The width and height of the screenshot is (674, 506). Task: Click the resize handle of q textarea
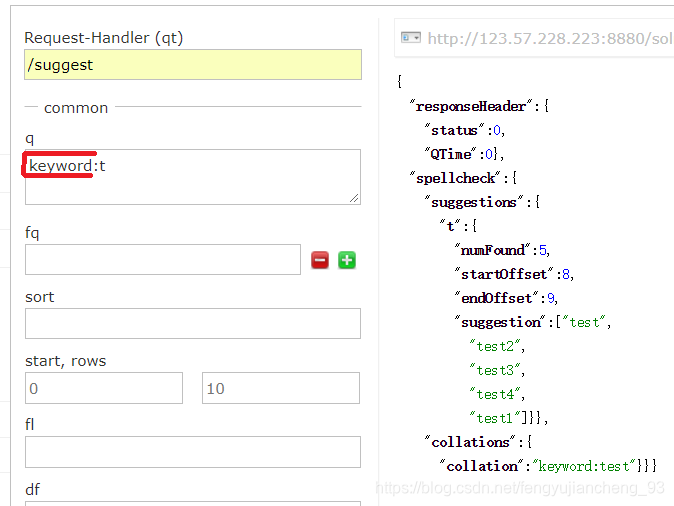(x=354, y=198)
